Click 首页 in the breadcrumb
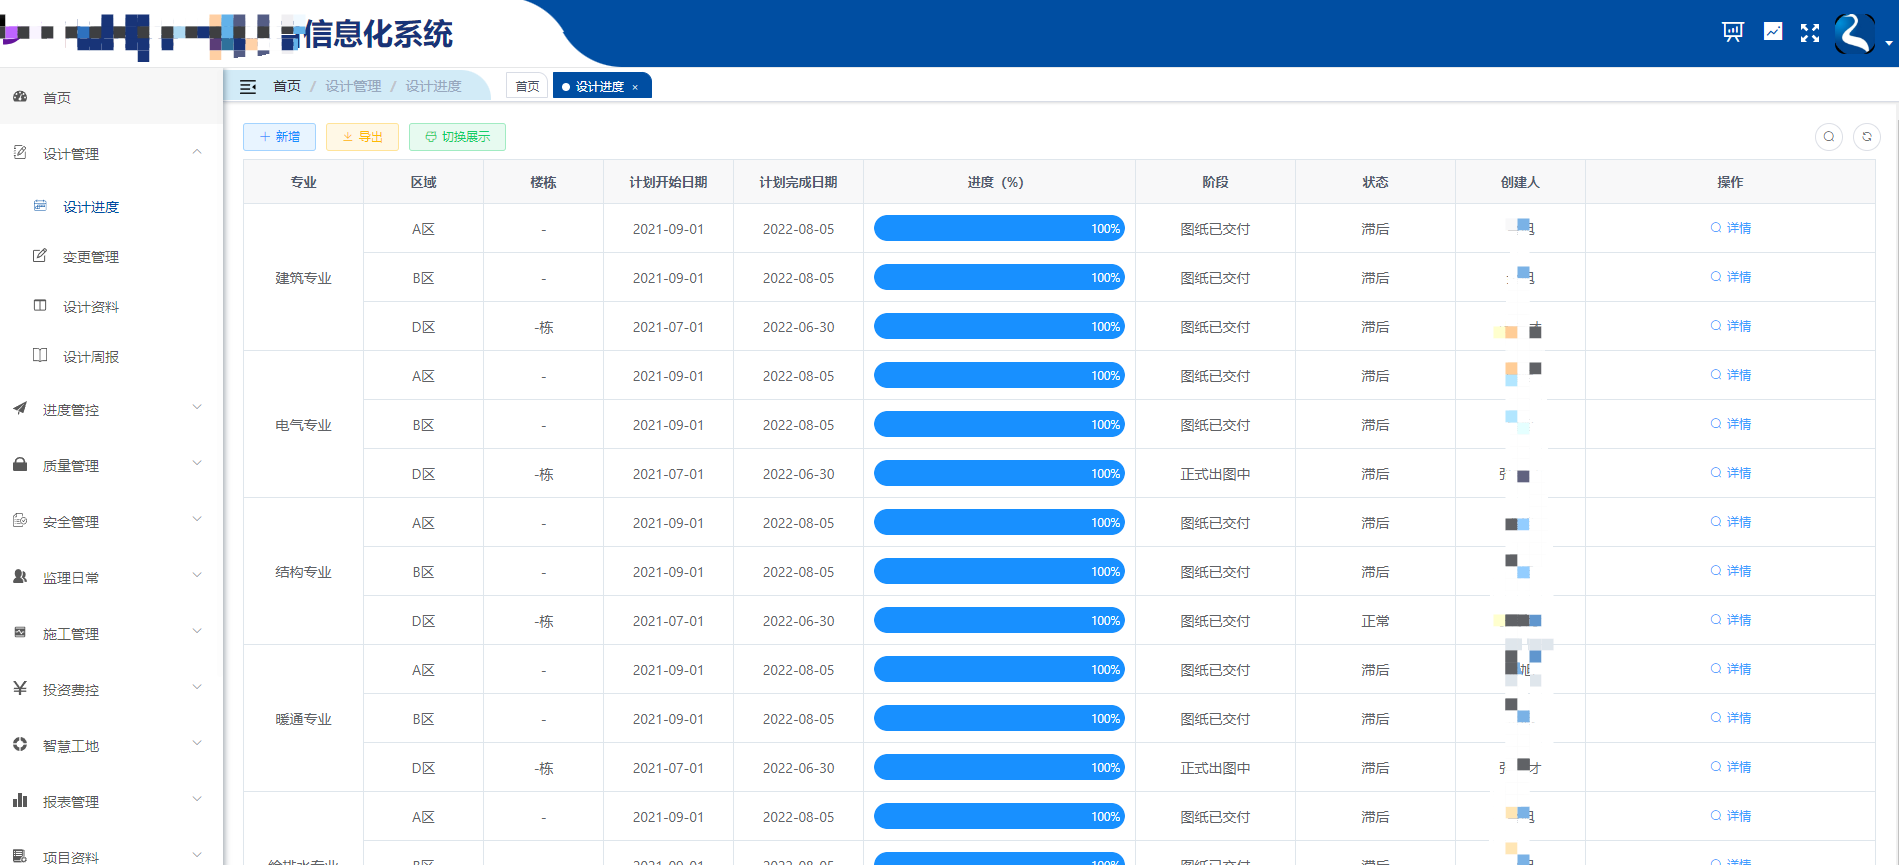This screenshot has width=1899, height=865. click(x=287, y=87)
